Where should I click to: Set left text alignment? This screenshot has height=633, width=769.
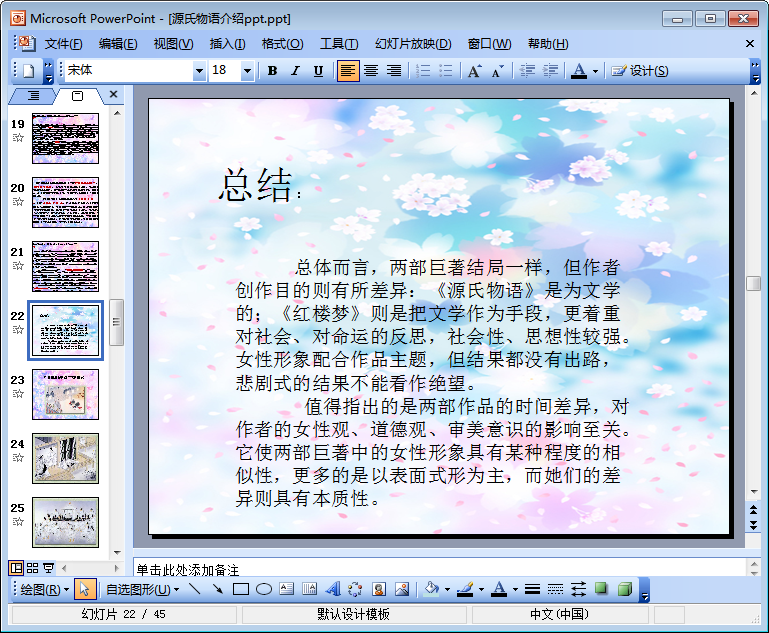[x=348, y=71]
